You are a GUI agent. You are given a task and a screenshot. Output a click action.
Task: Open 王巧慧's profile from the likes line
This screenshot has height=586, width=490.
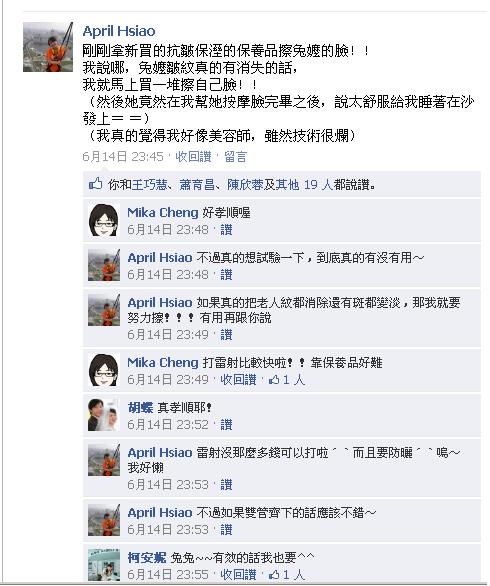(150, 184)
